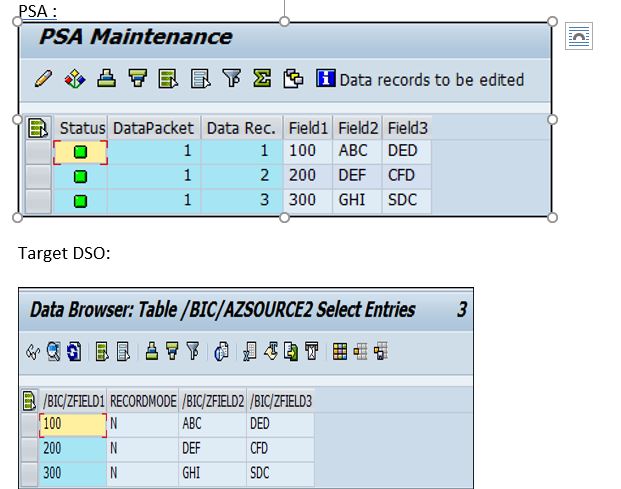Click the glasses Display icon in Data Browser
Image resolution: width=621 pixels, height=489 pixels.
click(33, 352)
